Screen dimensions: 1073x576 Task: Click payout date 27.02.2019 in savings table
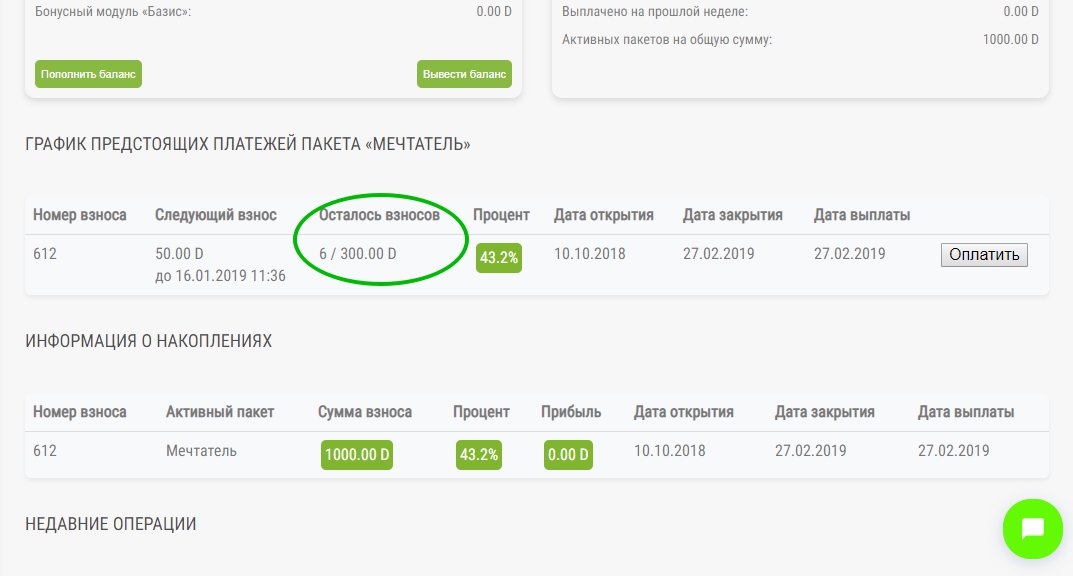coord(953,451)
